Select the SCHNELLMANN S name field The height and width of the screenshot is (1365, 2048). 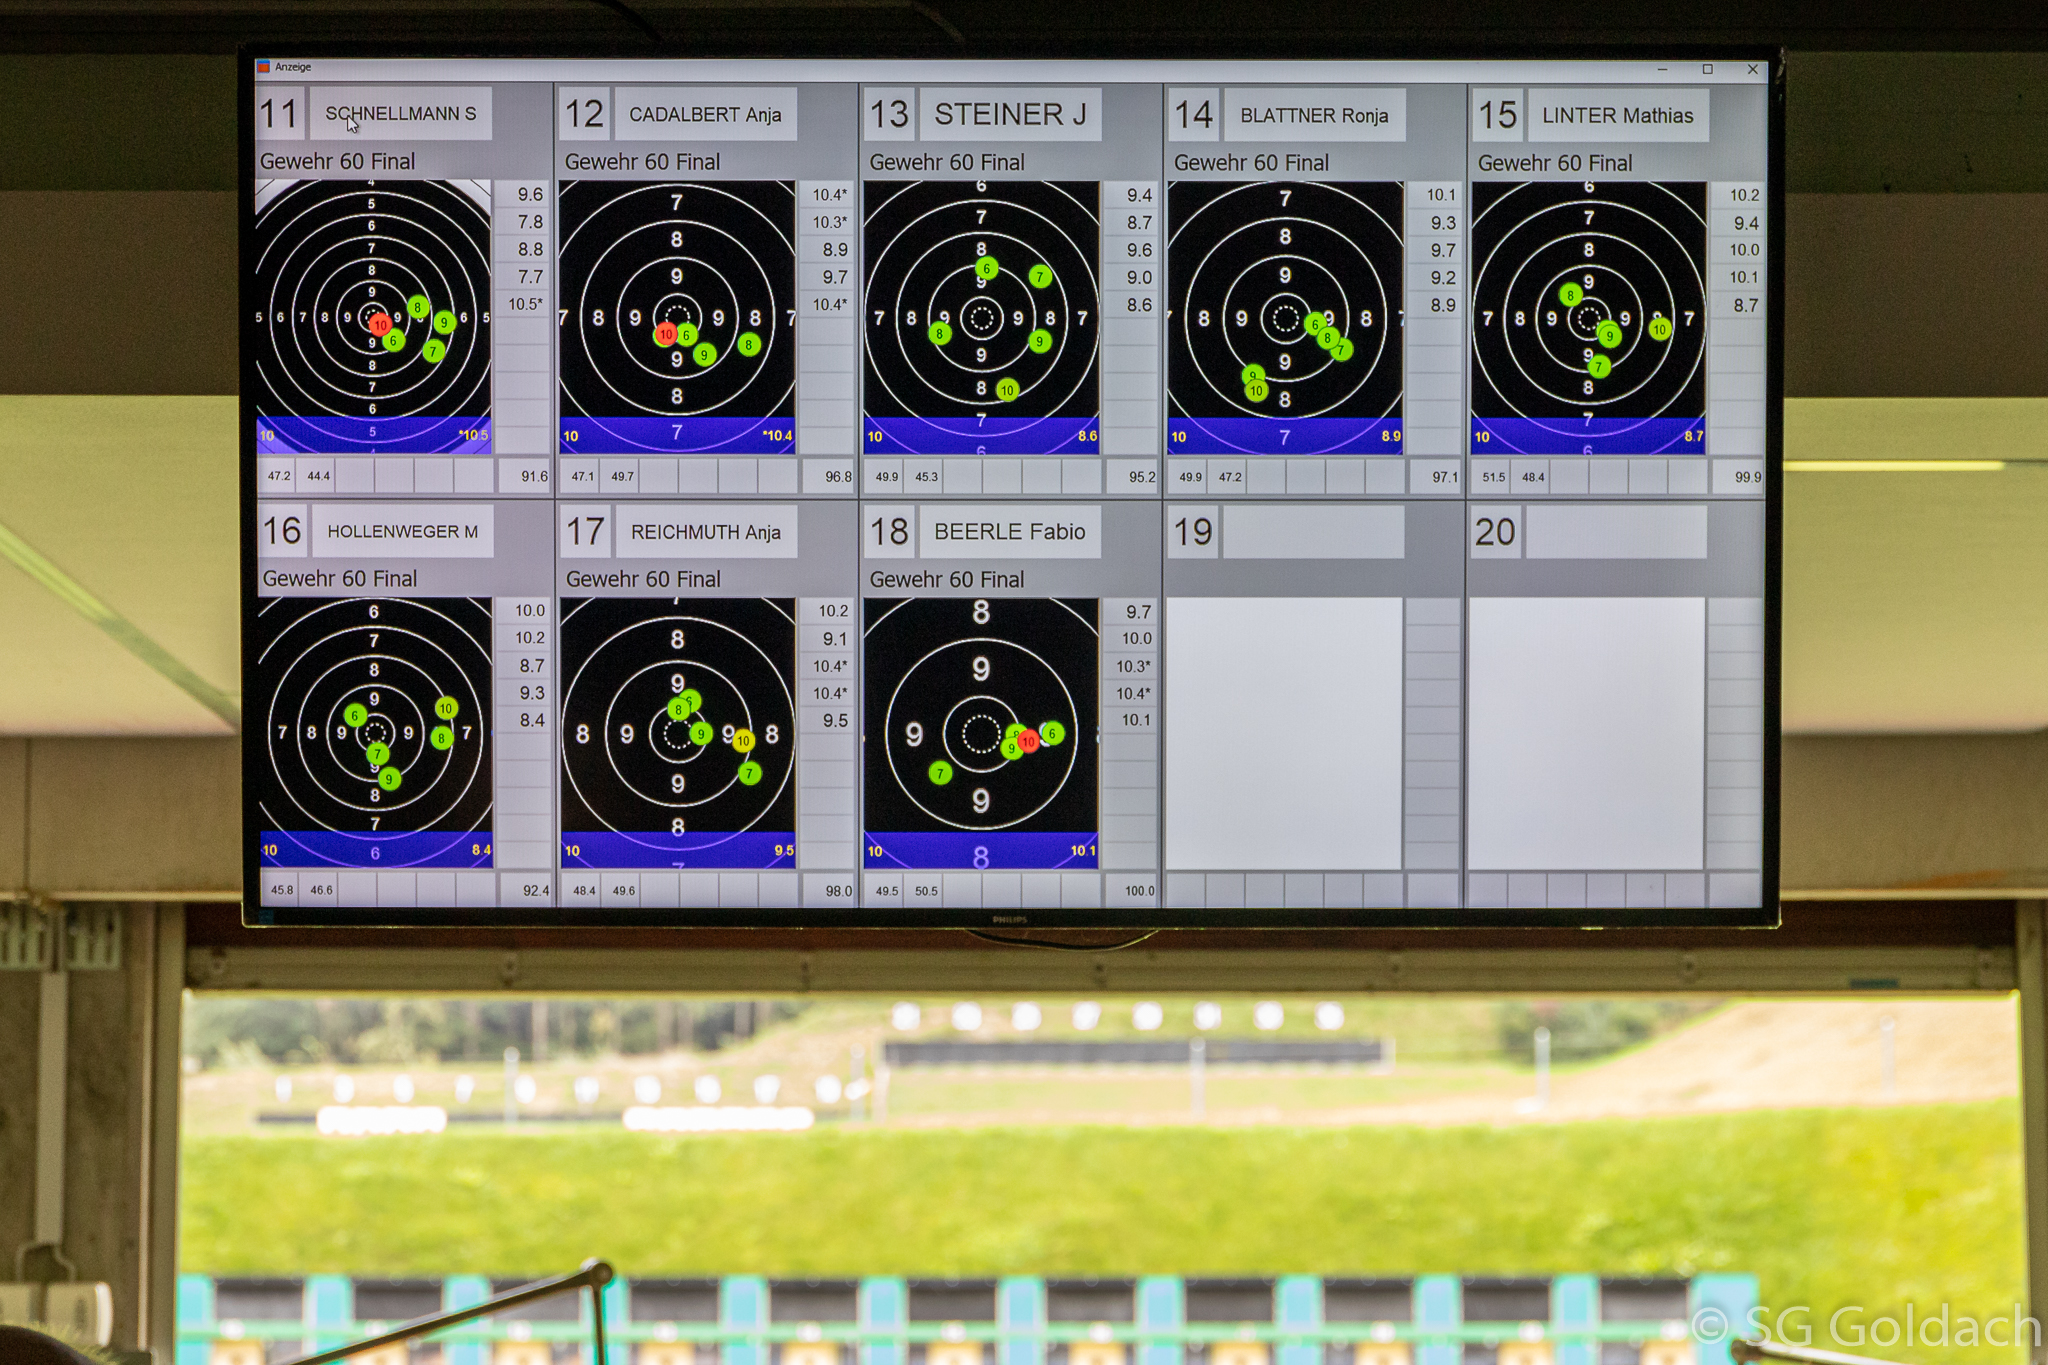[x=401, y=114]
